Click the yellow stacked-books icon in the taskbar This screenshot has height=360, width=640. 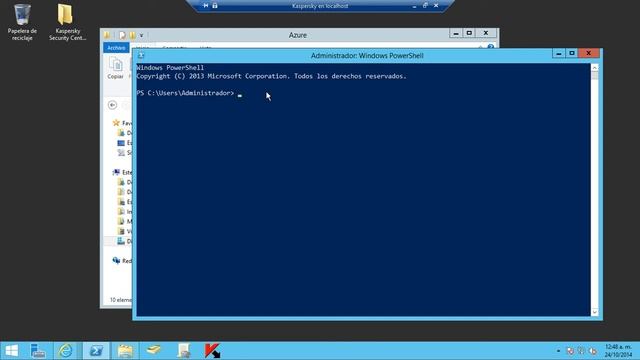(154, 350)
